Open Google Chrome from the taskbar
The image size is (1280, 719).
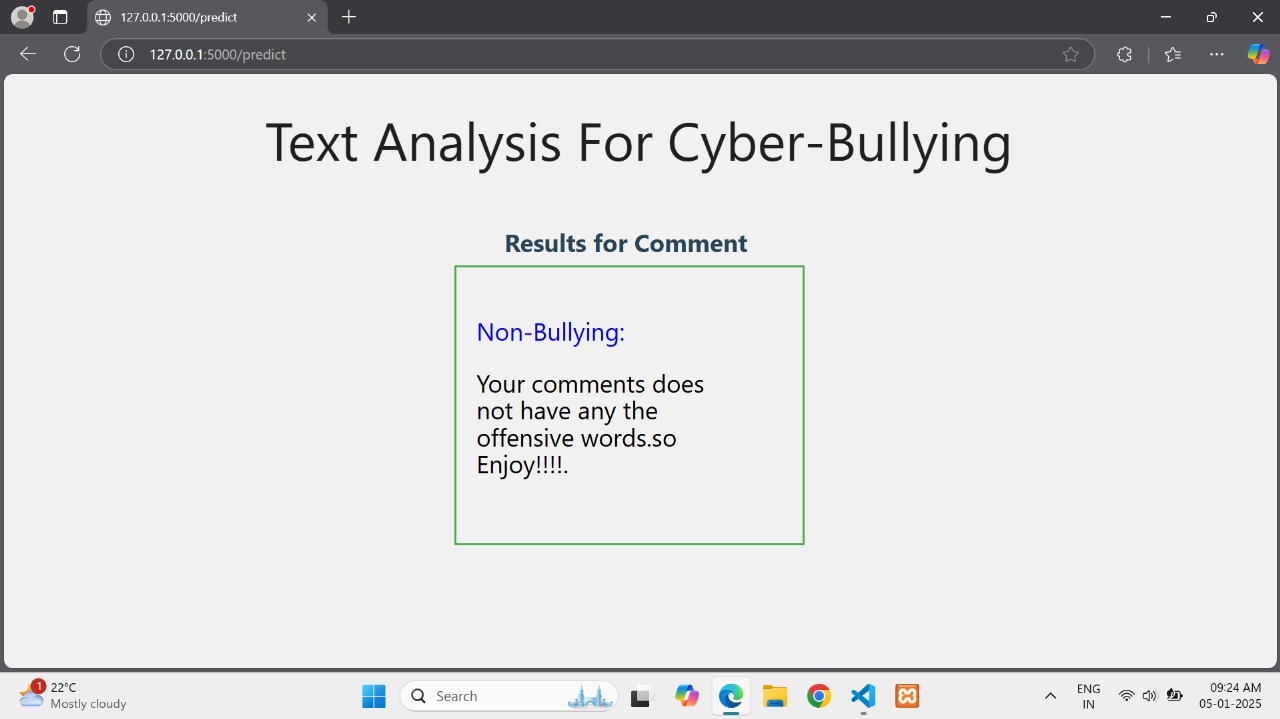coord(819,696)
